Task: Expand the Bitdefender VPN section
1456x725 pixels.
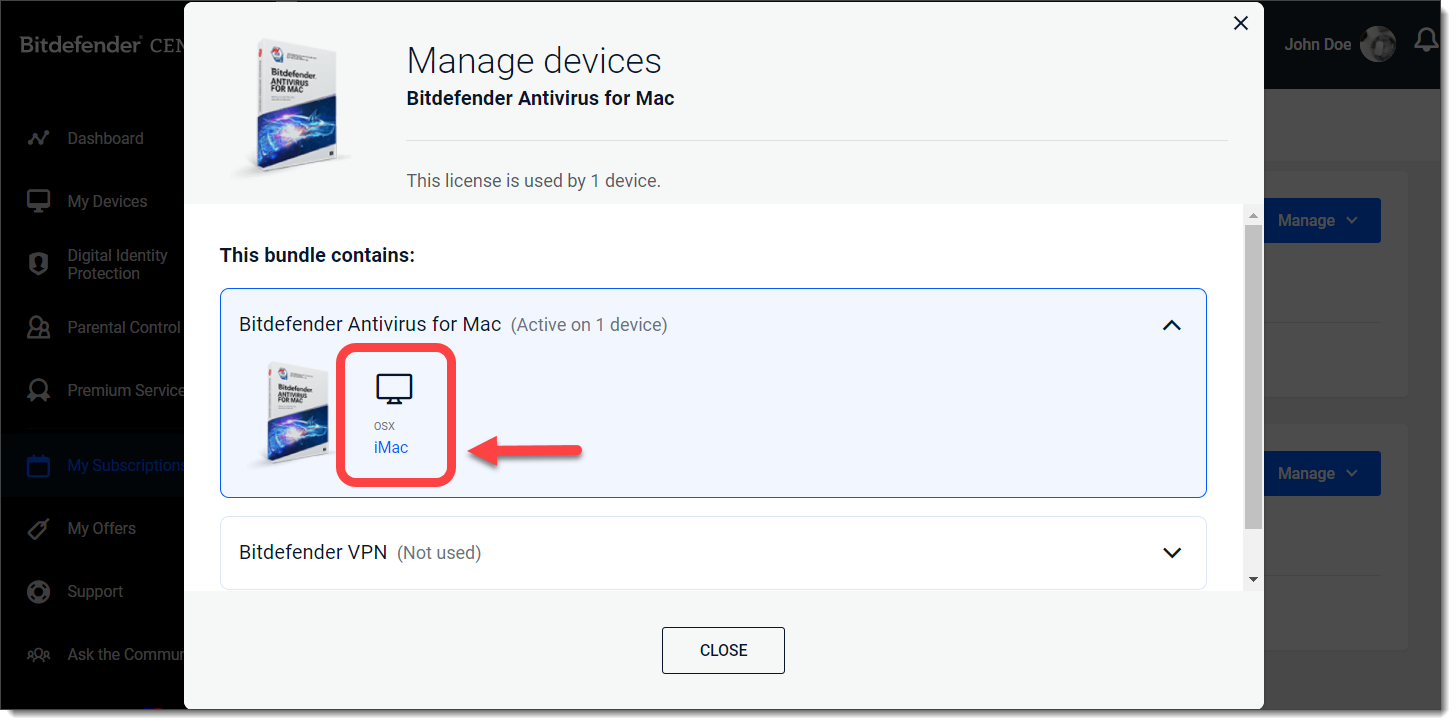Action: pyautogui.click(x=1171, y=551)
